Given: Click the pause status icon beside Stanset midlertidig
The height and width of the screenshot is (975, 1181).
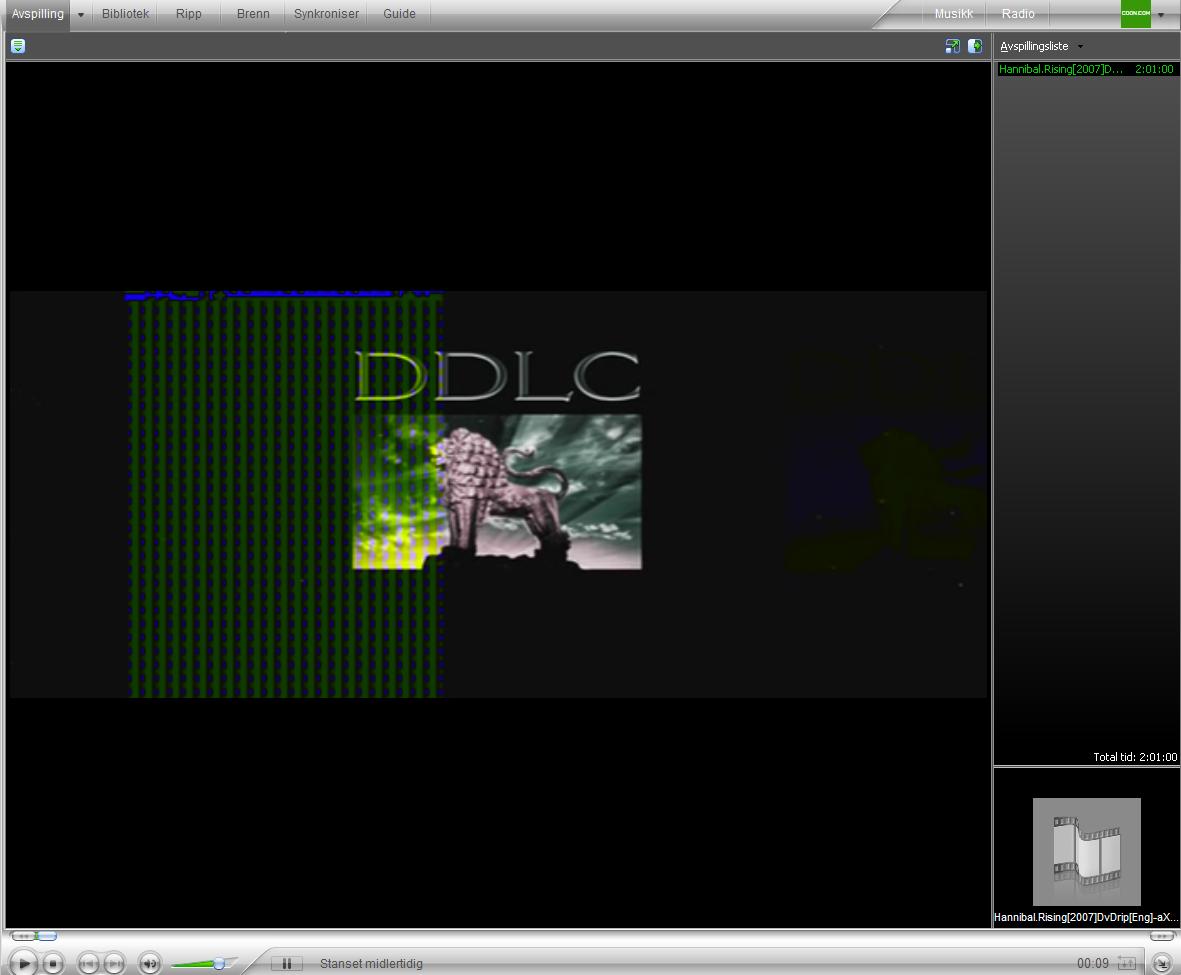Looking at the screenshot, I should 286,964.
